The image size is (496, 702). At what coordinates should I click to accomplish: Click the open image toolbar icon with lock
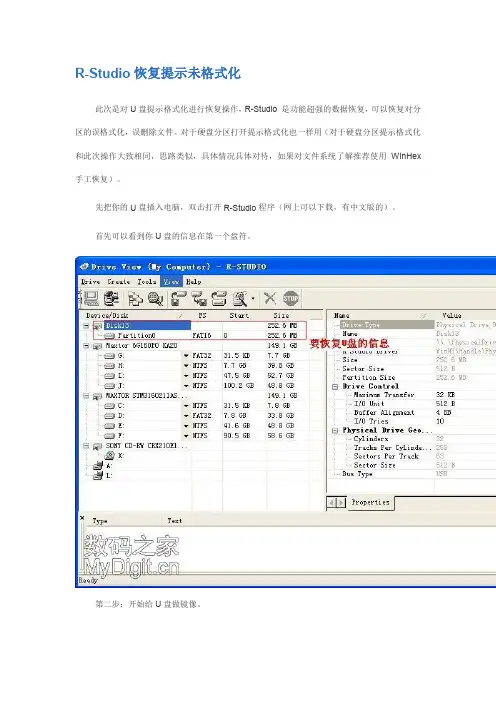(x=179, y=299)
